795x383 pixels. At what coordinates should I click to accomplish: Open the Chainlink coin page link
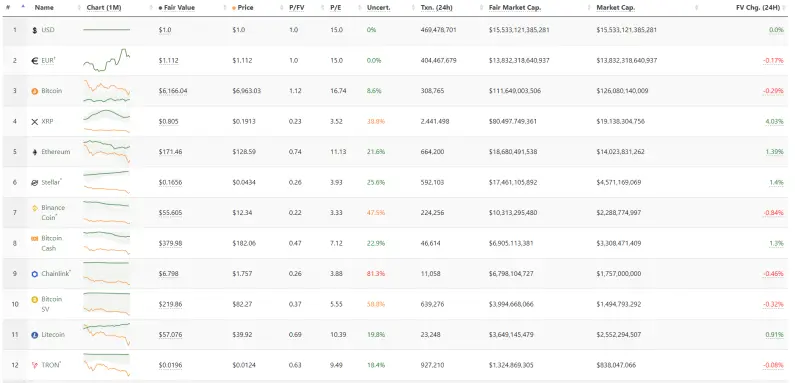point(56,274)
